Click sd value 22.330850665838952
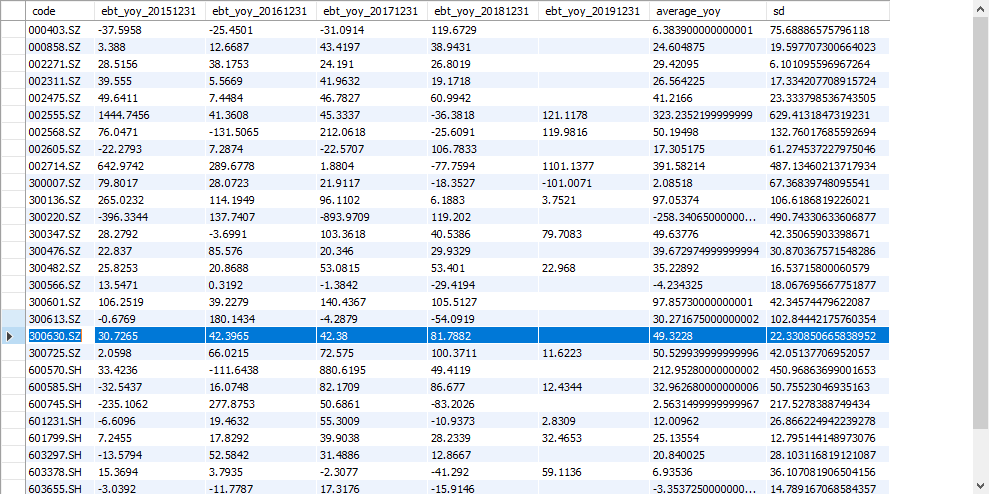This screenshot has height=494, width=989. pos(828,336)
